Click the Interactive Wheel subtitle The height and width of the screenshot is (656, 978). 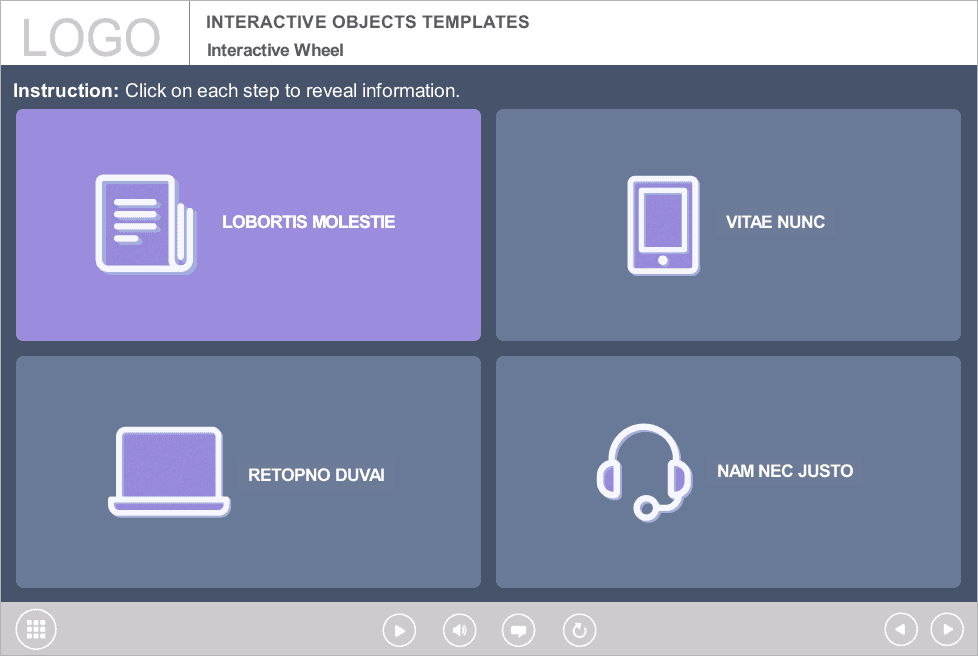tap(275, 50)
